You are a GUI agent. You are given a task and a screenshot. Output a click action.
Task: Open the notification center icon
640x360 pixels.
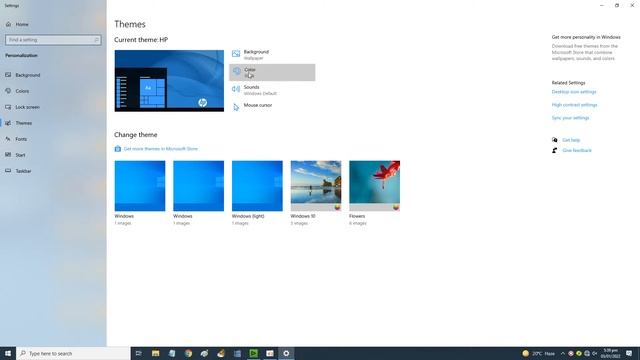pos(629,353)
